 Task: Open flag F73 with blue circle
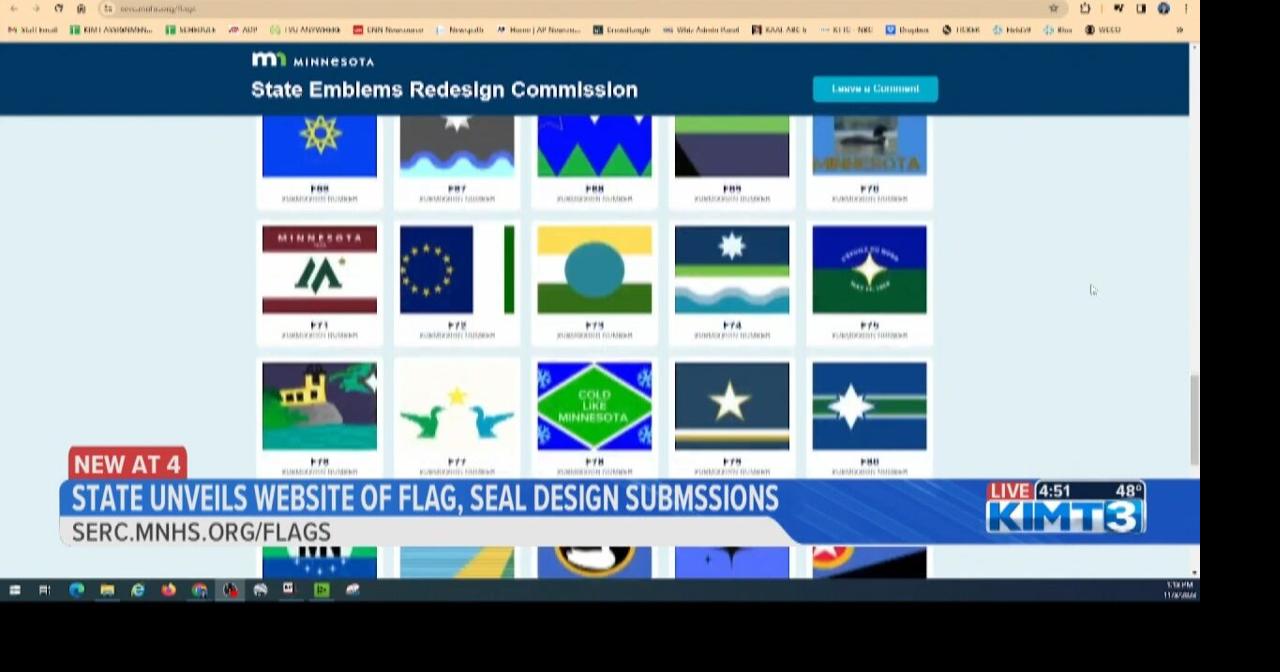[594, 269]
